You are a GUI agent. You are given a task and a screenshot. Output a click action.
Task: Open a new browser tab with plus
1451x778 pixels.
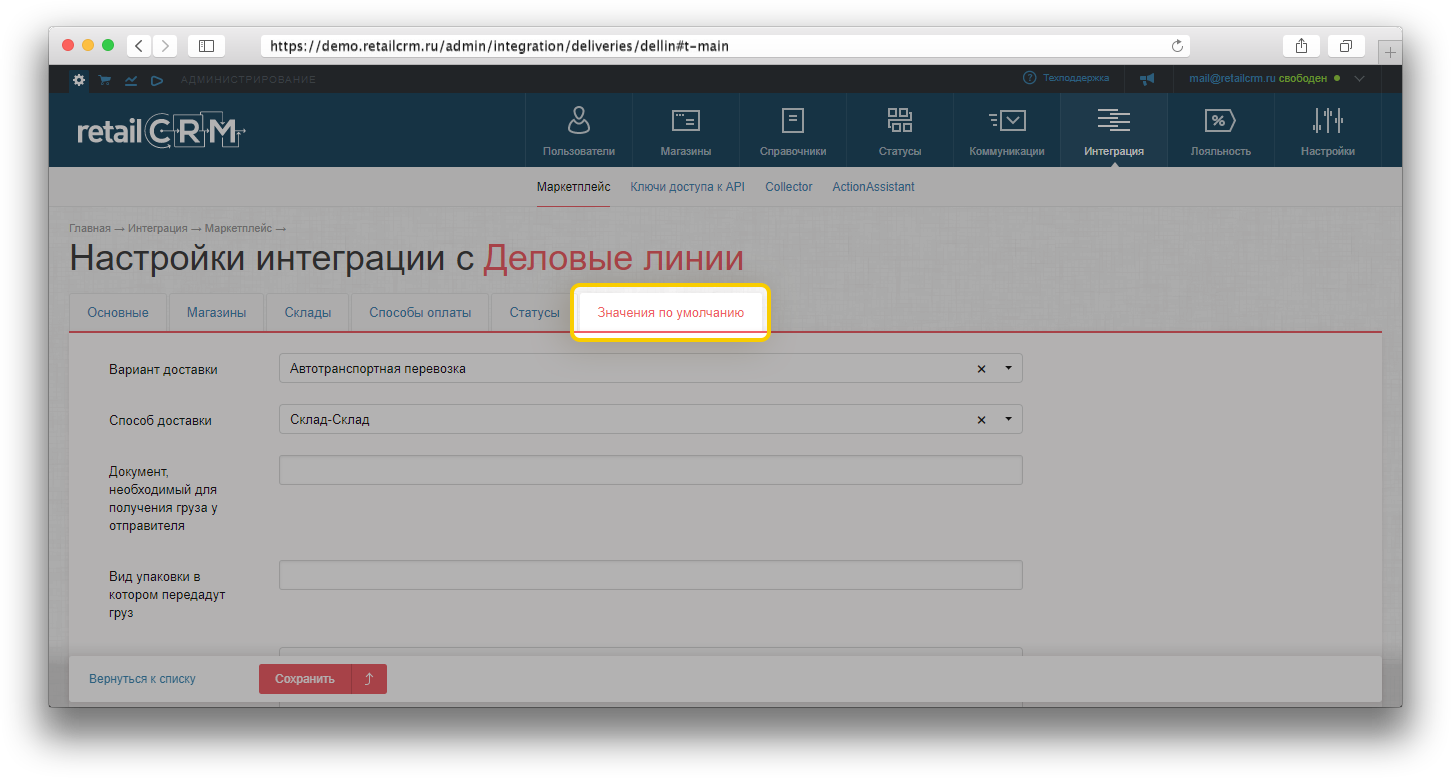[x=1390, y=52]
